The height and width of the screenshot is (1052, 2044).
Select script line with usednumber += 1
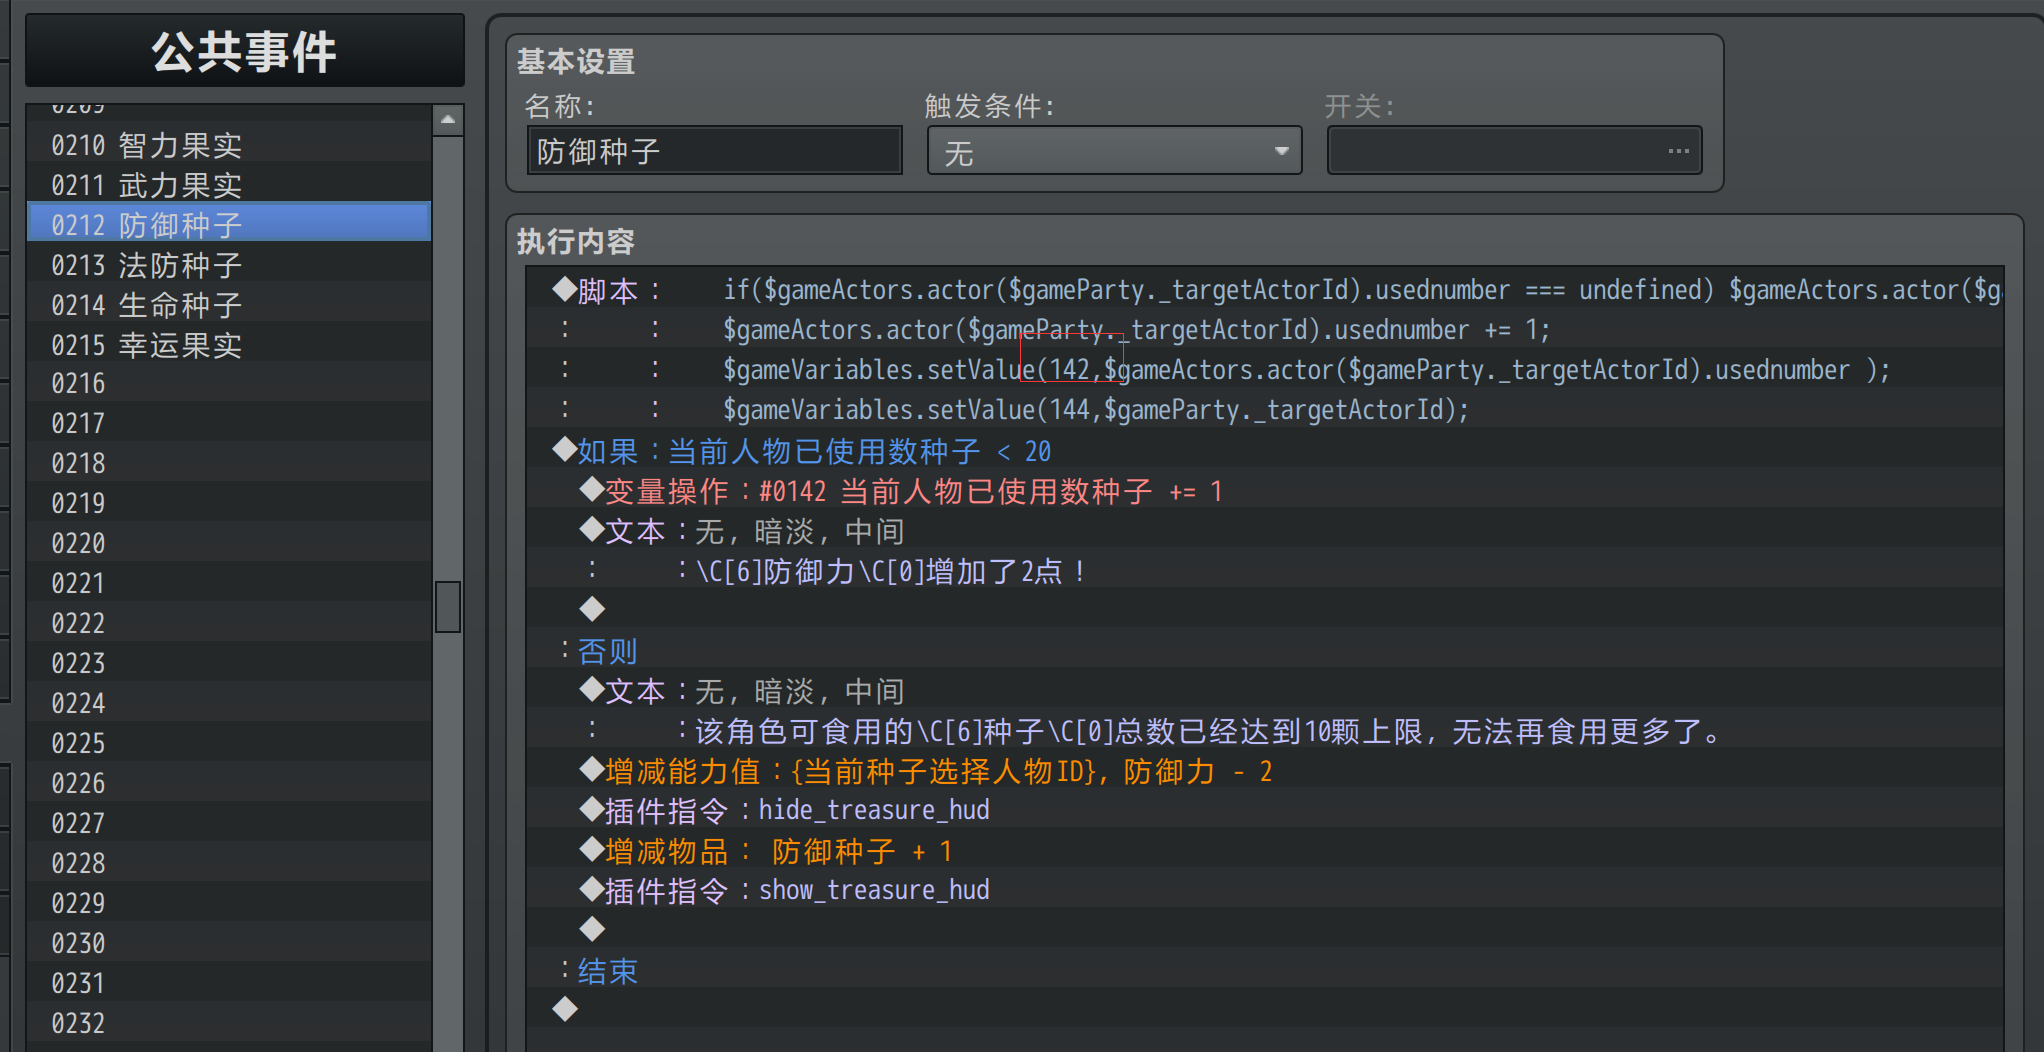(x=1265, y=330)
